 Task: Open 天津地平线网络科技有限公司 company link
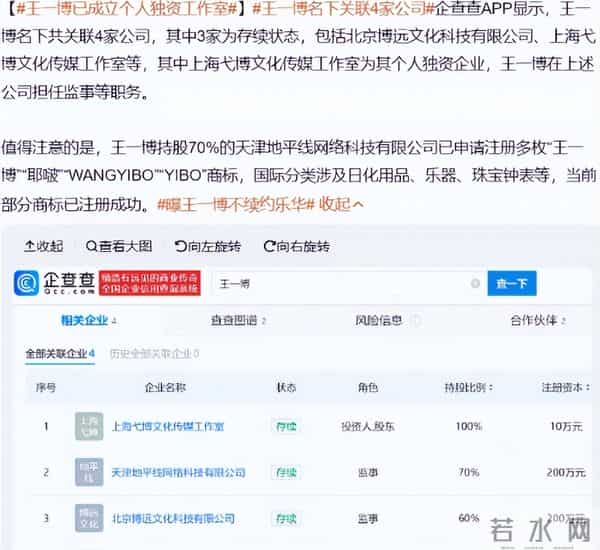pyautogui.click(x=178, y=472)
